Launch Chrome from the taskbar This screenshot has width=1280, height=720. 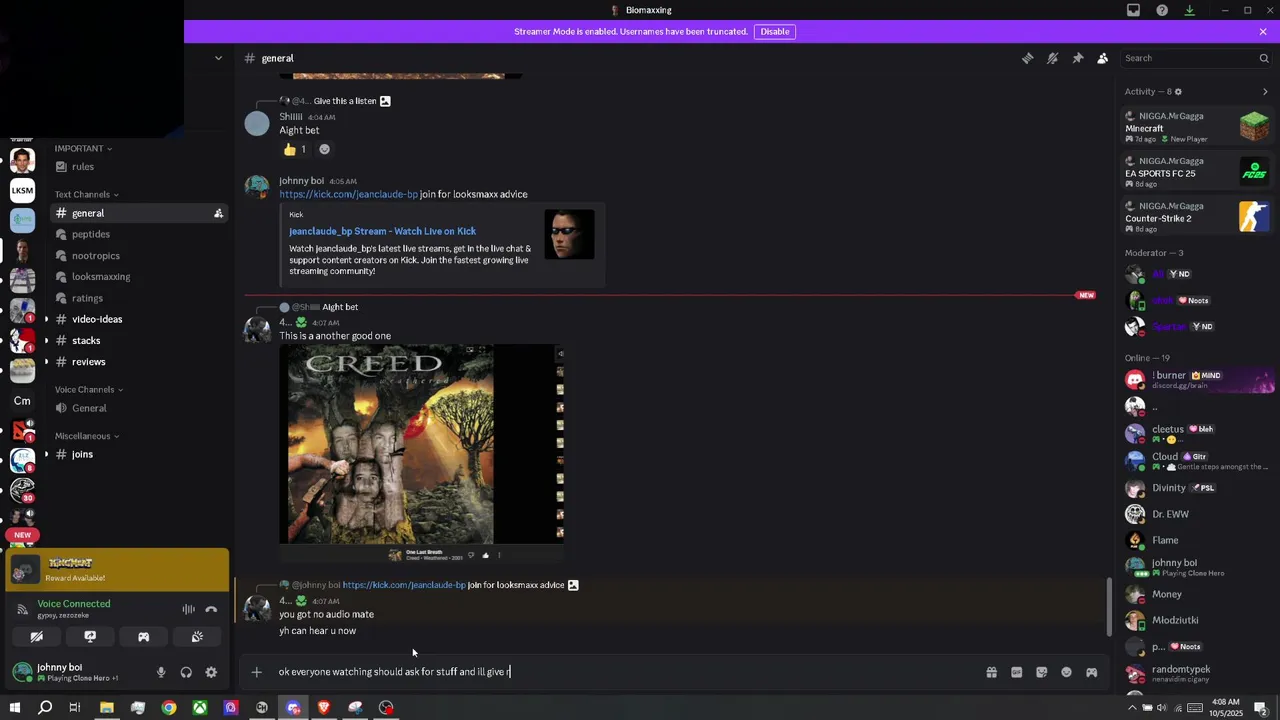tap(169, 708)
